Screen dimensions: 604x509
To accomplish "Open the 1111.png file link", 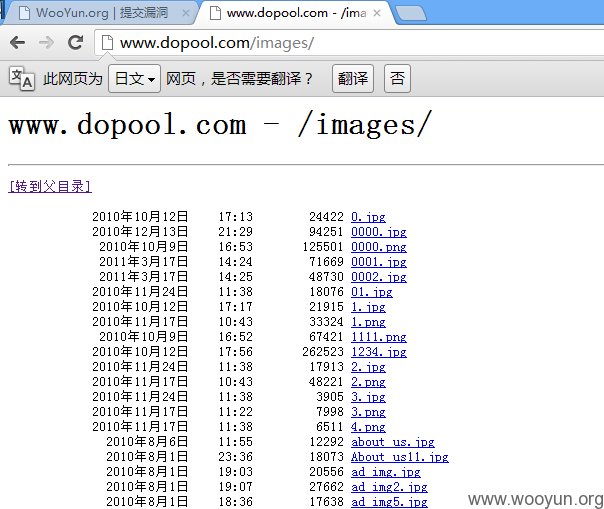I will [x=379, y=337].
